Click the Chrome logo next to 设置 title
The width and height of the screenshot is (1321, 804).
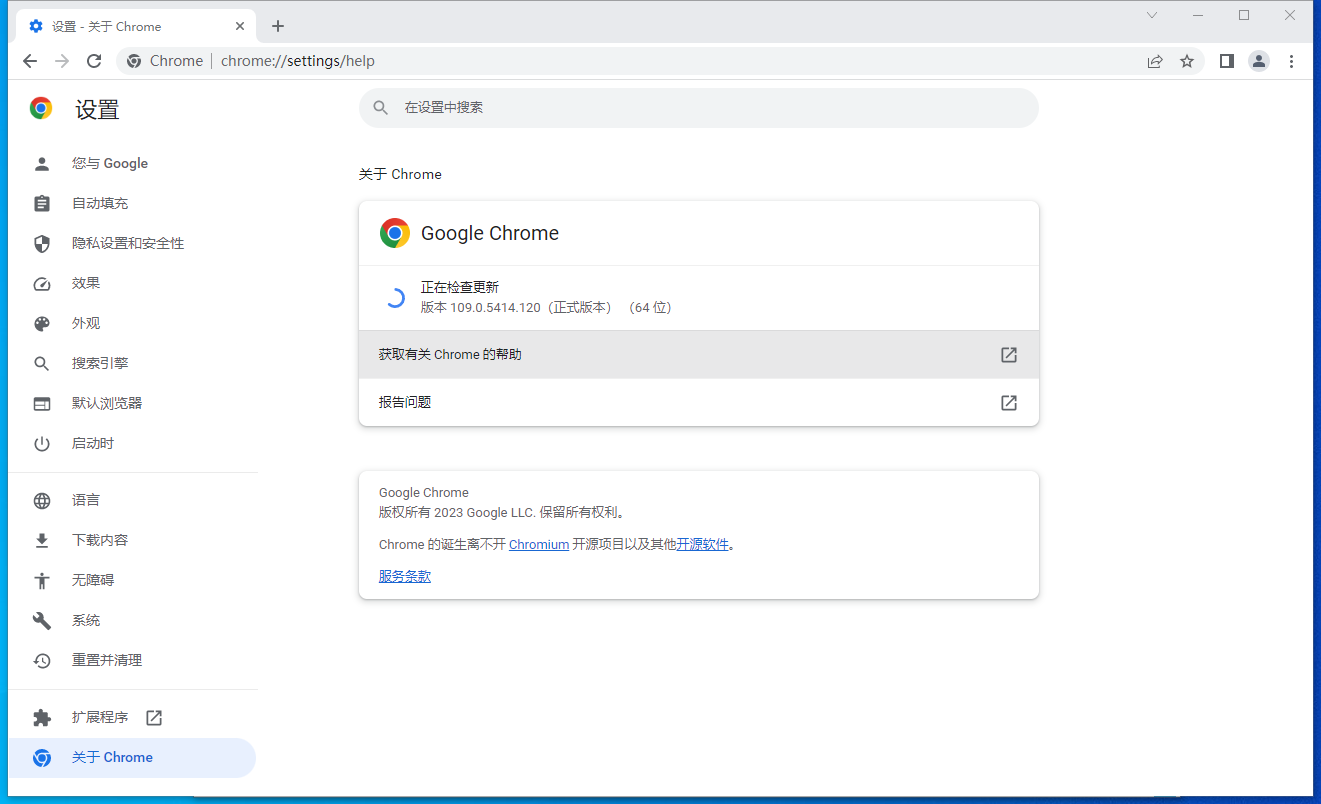(x=41, y=109)
